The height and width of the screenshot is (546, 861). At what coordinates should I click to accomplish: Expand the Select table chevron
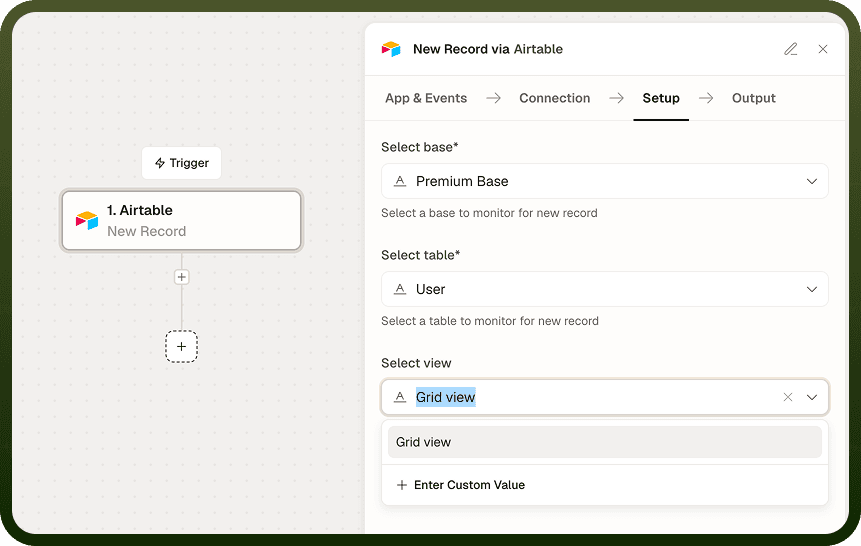click(812, 289)
